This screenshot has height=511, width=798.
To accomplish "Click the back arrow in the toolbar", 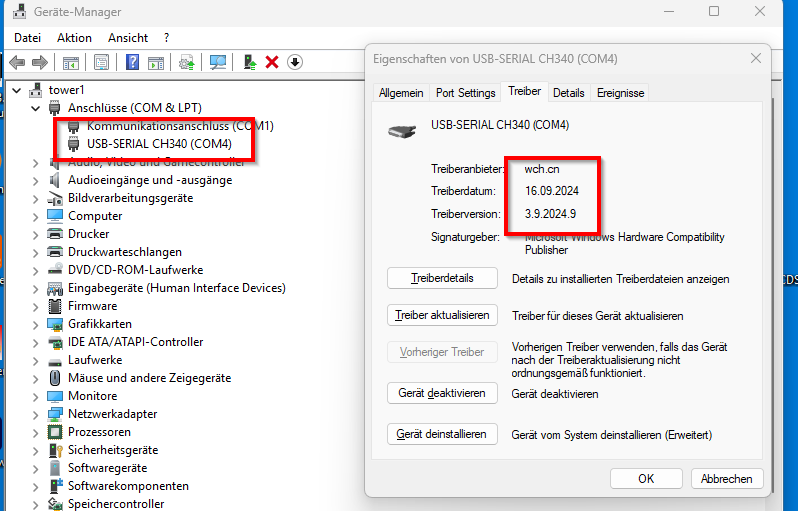I will (16, 62).
